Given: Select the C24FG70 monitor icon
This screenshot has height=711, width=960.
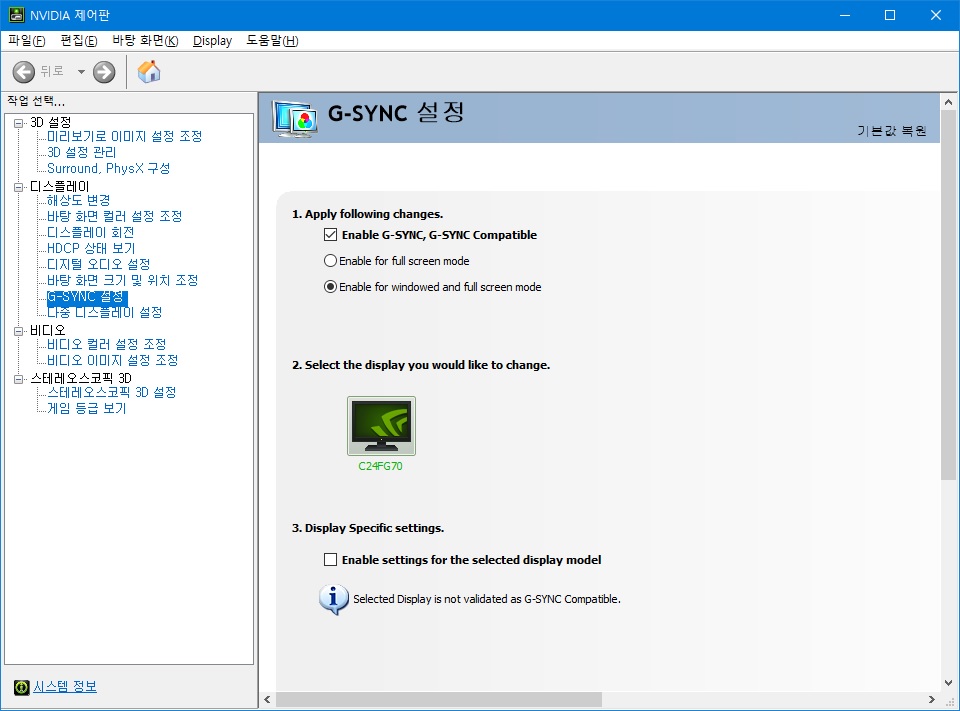Looking at the screenshot, I should pyautogui.click(x=381, y=426).
